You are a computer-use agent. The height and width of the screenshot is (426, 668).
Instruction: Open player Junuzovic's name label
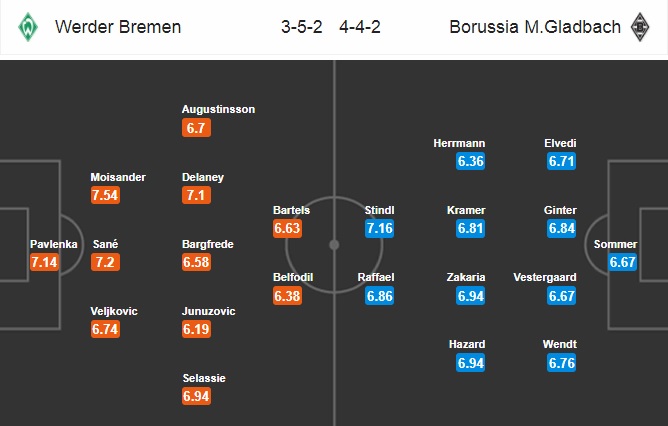[x=209, y=311]
